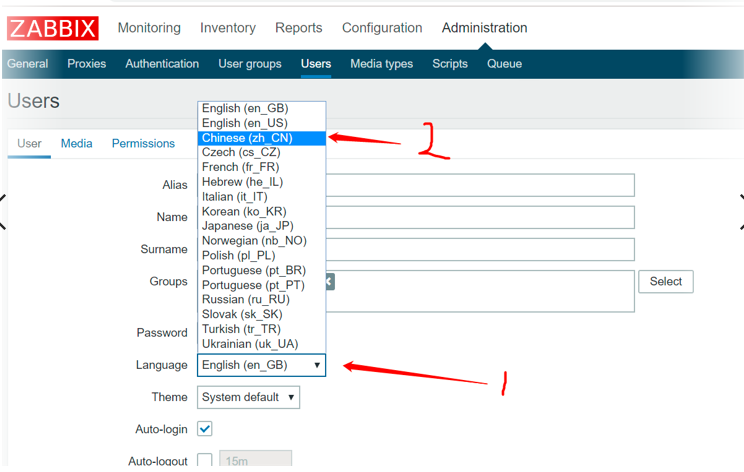Select Turkish (tr_TR) in language list

click(x=261, y=329)
